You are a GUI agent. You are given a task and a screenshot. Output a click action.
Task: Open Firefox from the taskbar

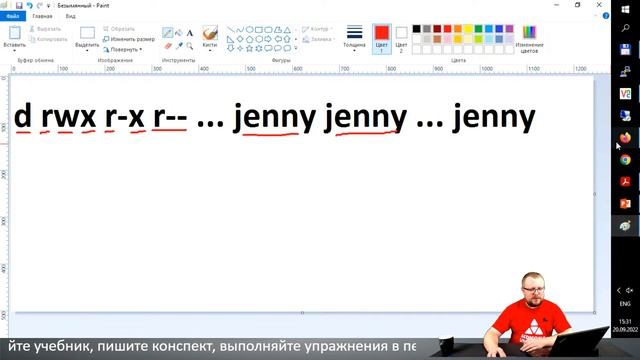[x=625, y=138]
